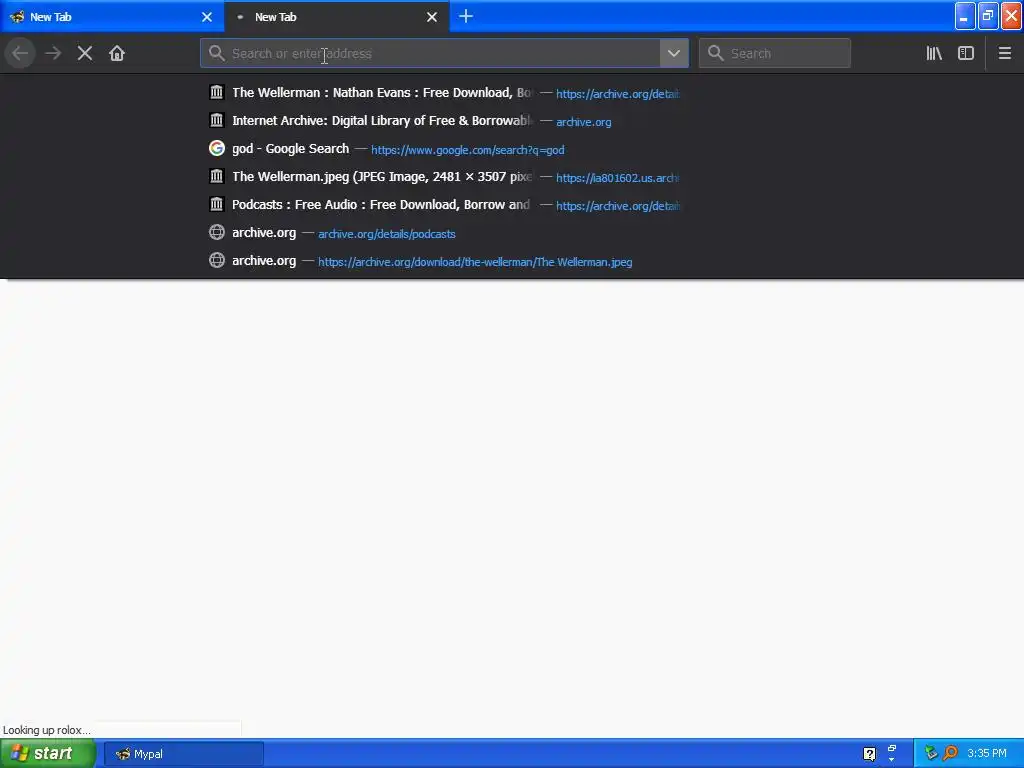Open Podcasts : Free Audio suggestion

(x=444, y=205)
